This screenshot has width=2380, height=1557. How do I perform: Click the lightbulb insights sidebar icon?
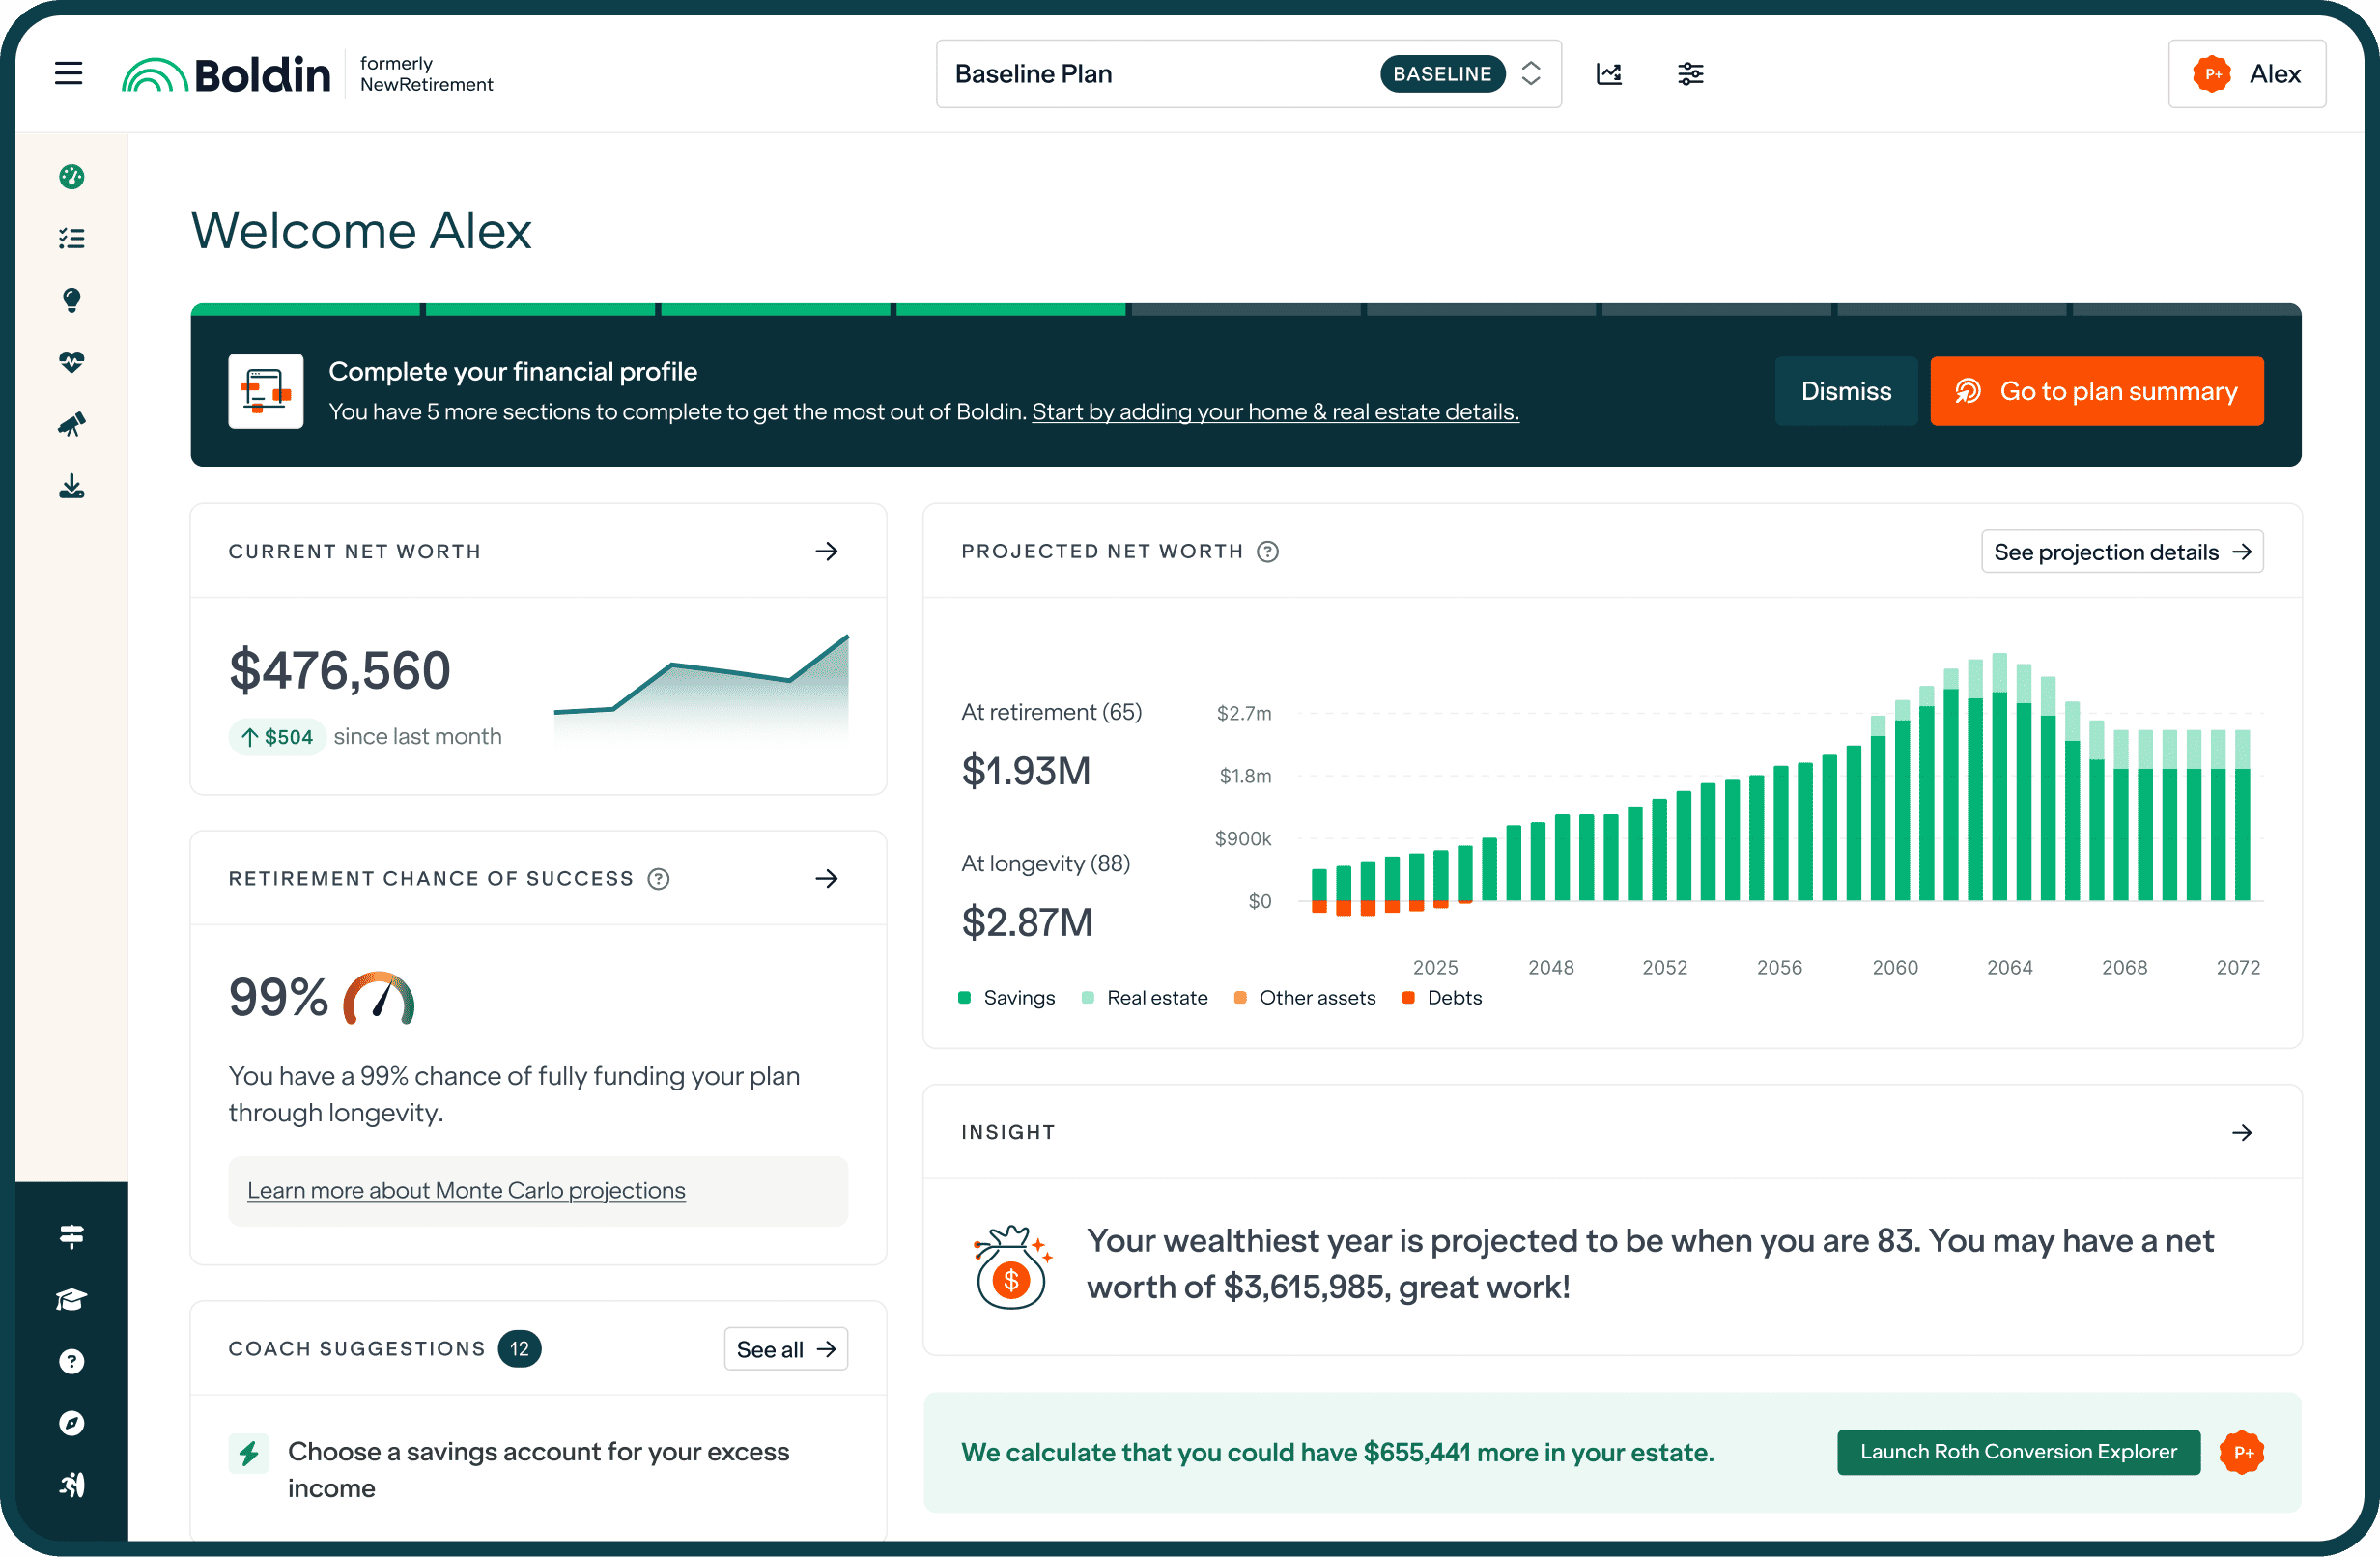pos(71,300)
